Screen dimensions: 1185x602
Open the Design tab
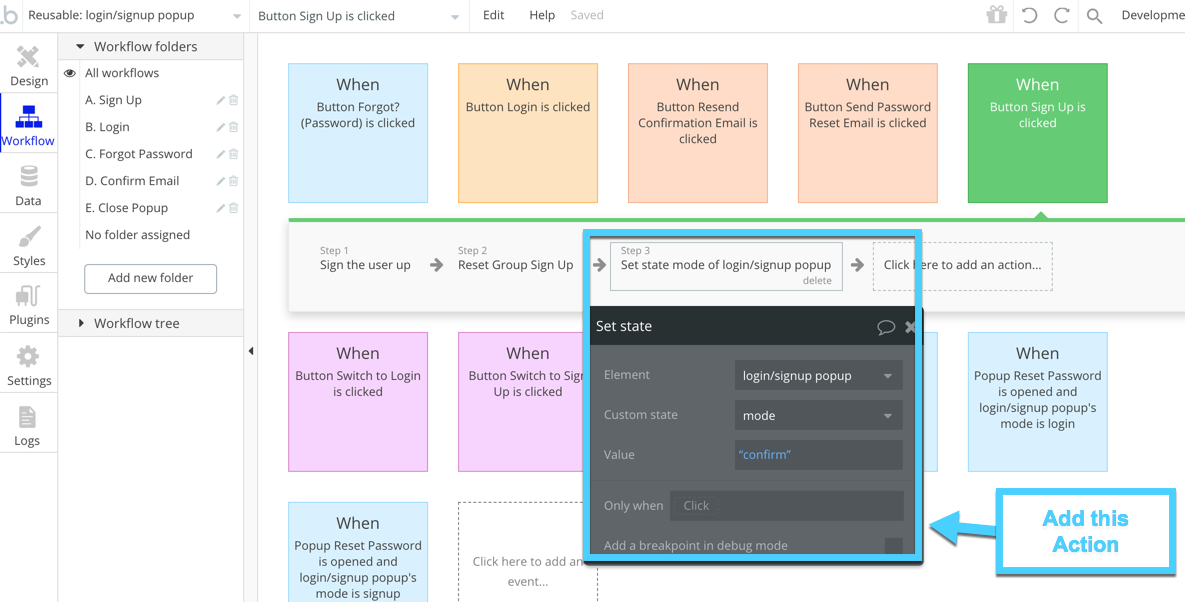point(29,64)
